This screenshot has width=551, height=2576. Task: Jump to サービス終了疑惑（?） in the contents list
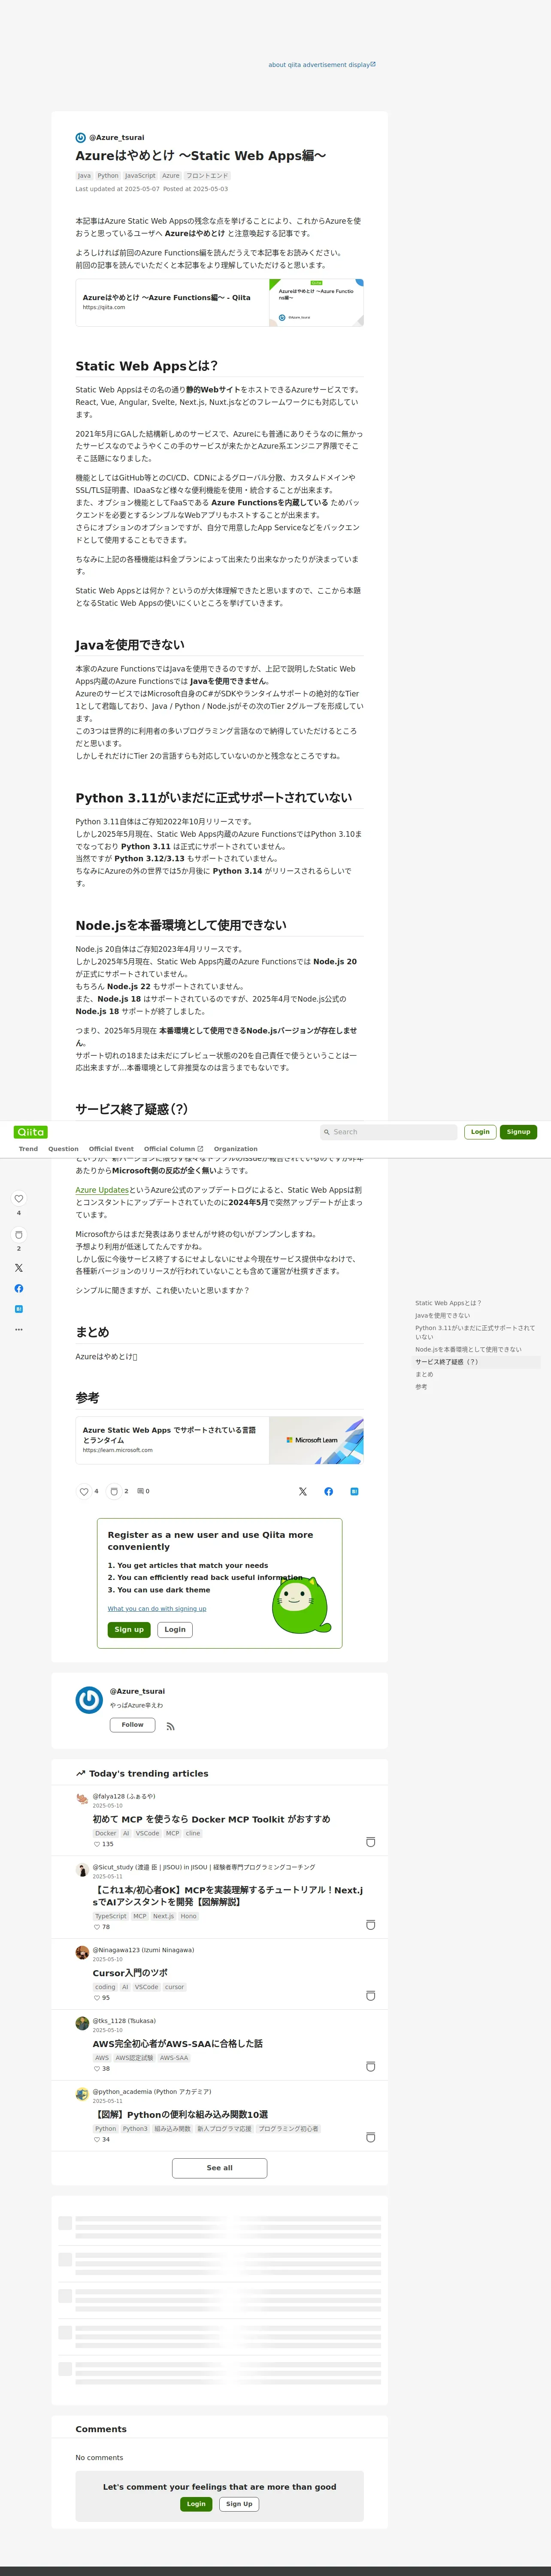pyautogui.click(x=447, y=1362)
